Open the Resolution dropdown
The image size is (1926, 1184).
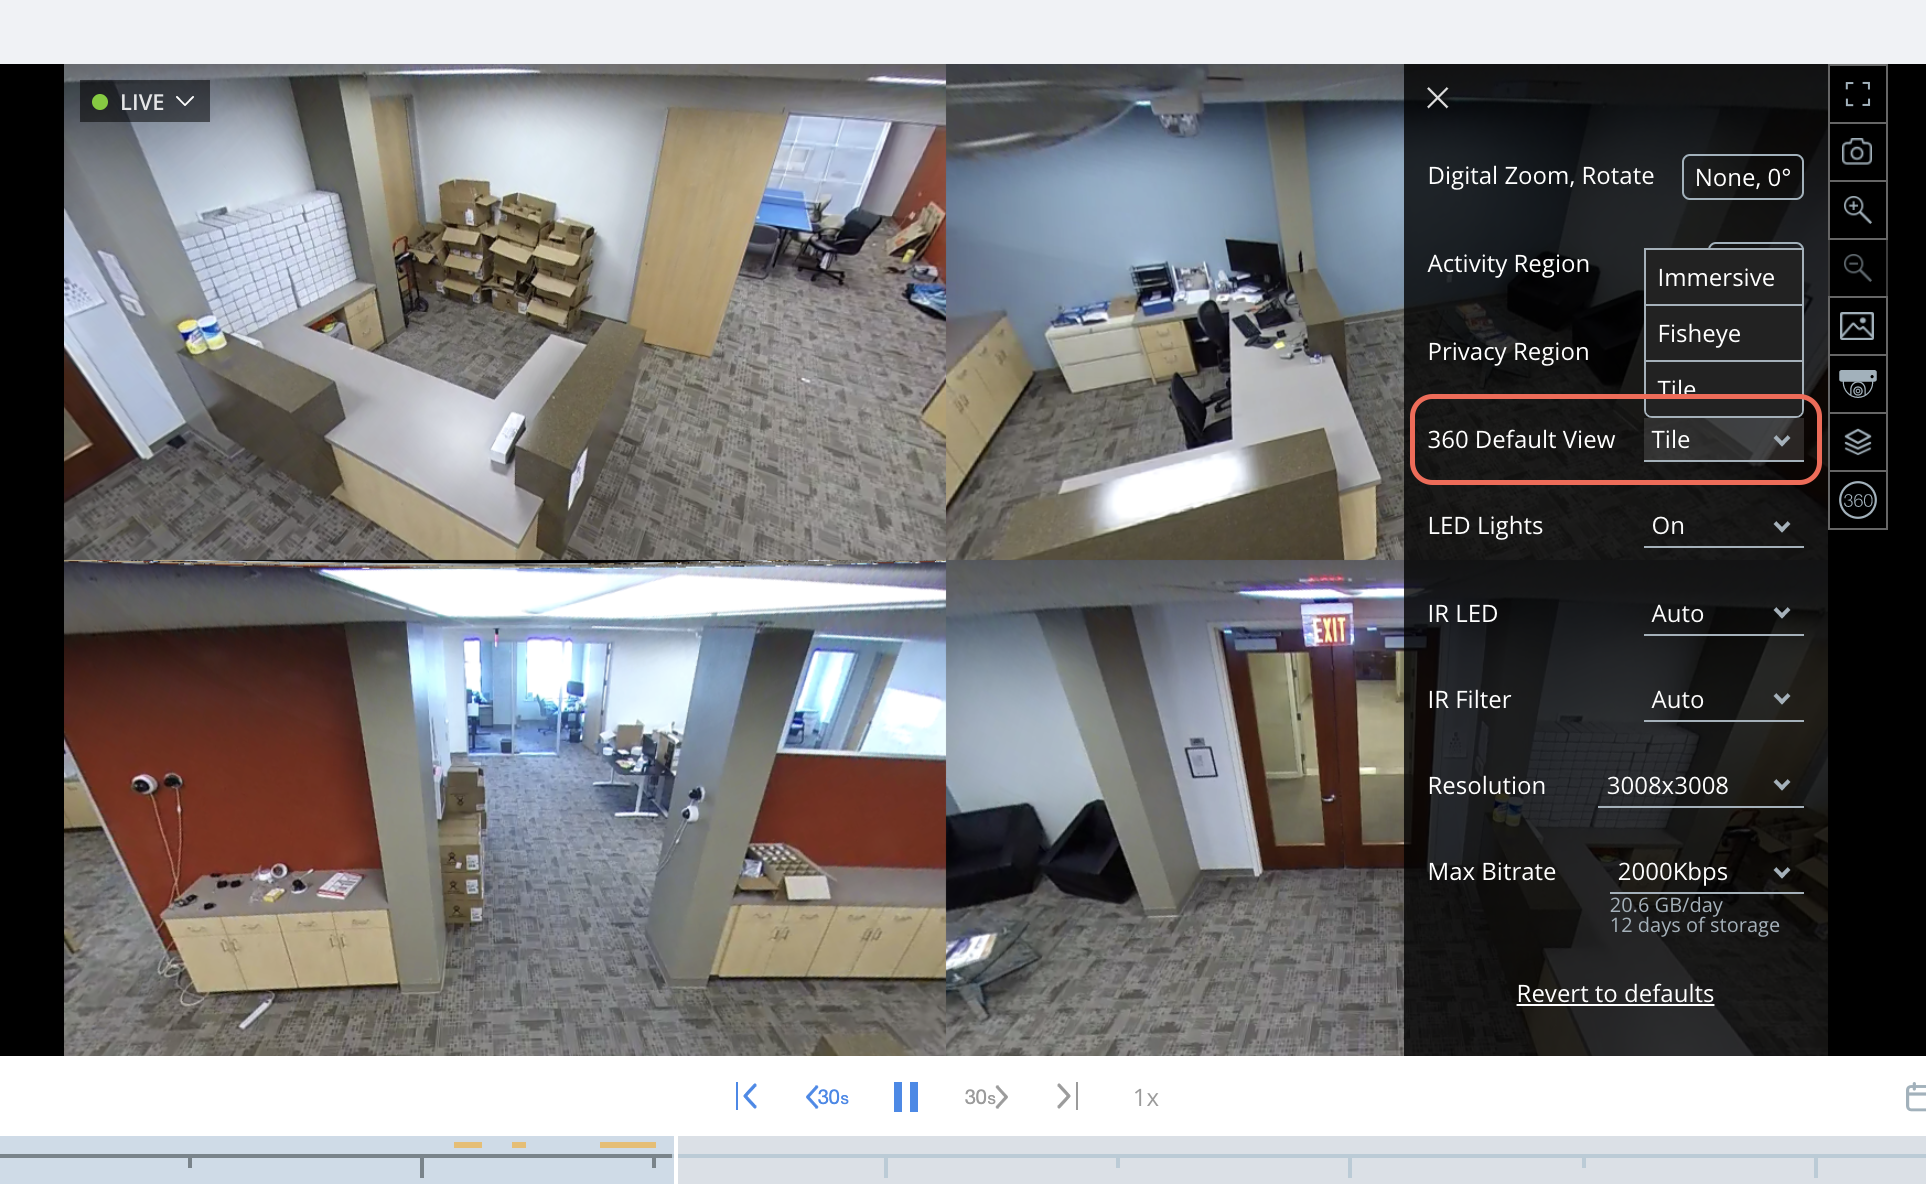1701,785
